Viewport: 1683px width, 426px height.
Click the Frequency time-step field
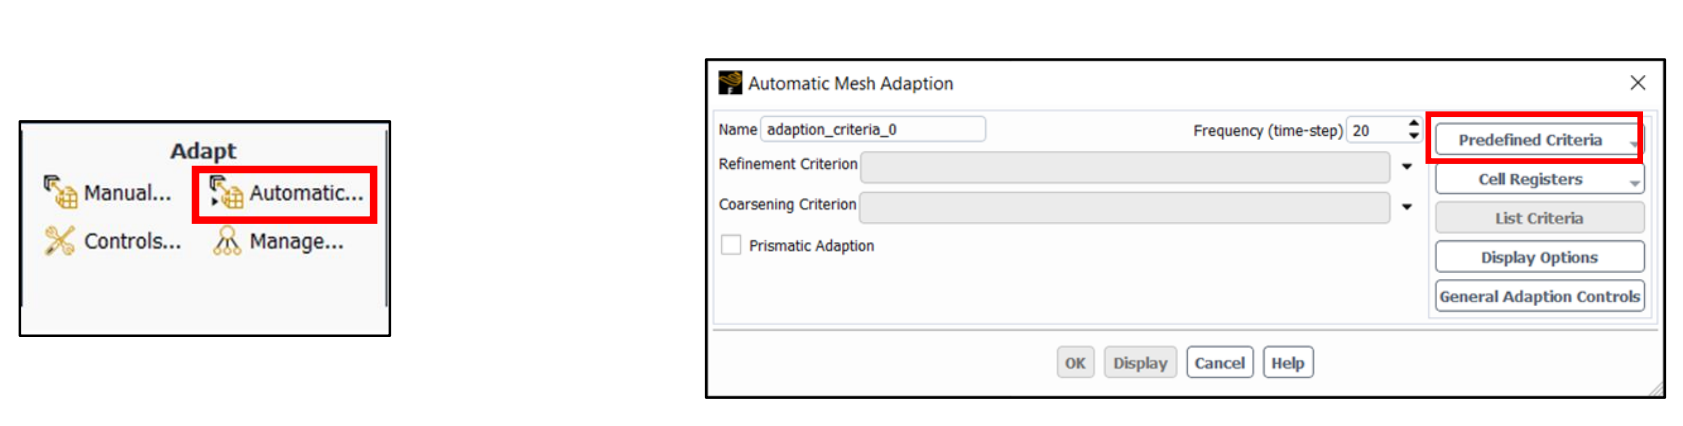pos(1376,130)
